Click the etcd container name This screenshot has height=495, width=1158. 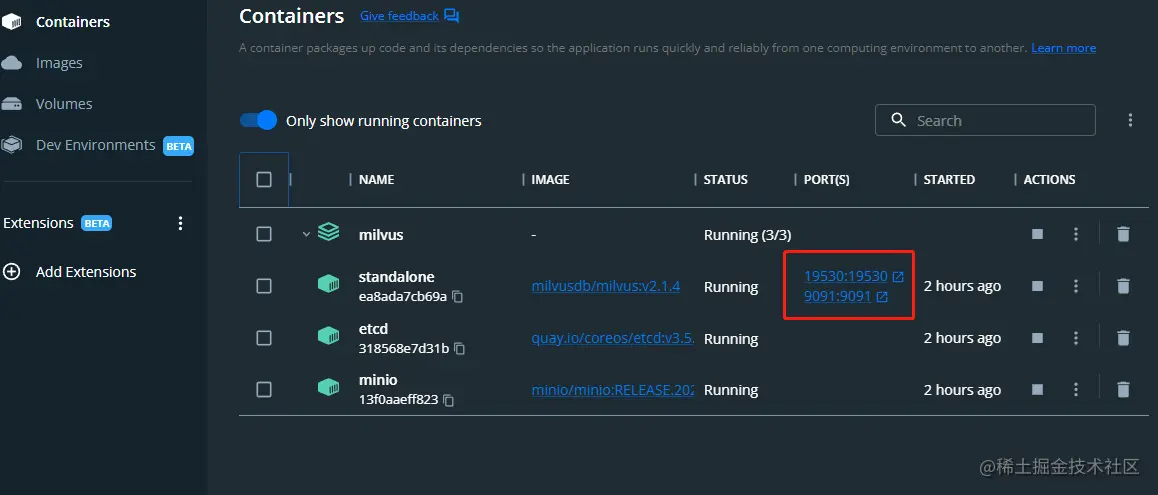[374, 329]
